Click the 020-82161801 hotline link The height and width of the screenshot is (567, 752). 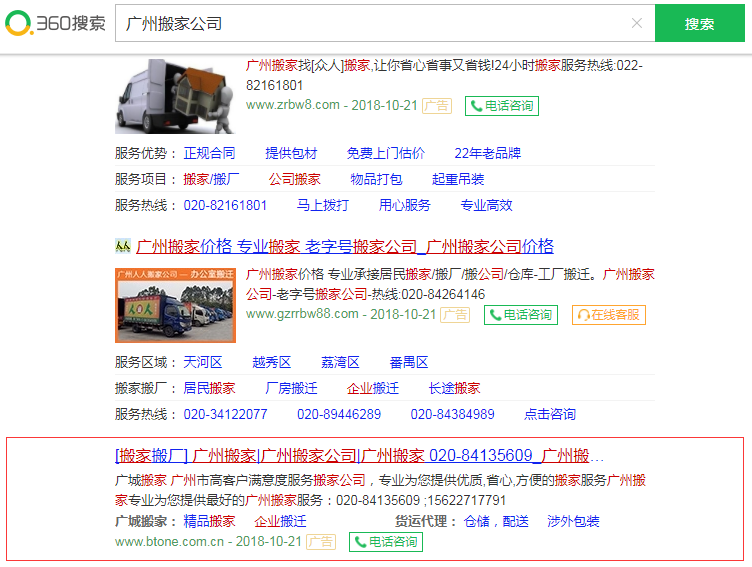tap(225, 205)
